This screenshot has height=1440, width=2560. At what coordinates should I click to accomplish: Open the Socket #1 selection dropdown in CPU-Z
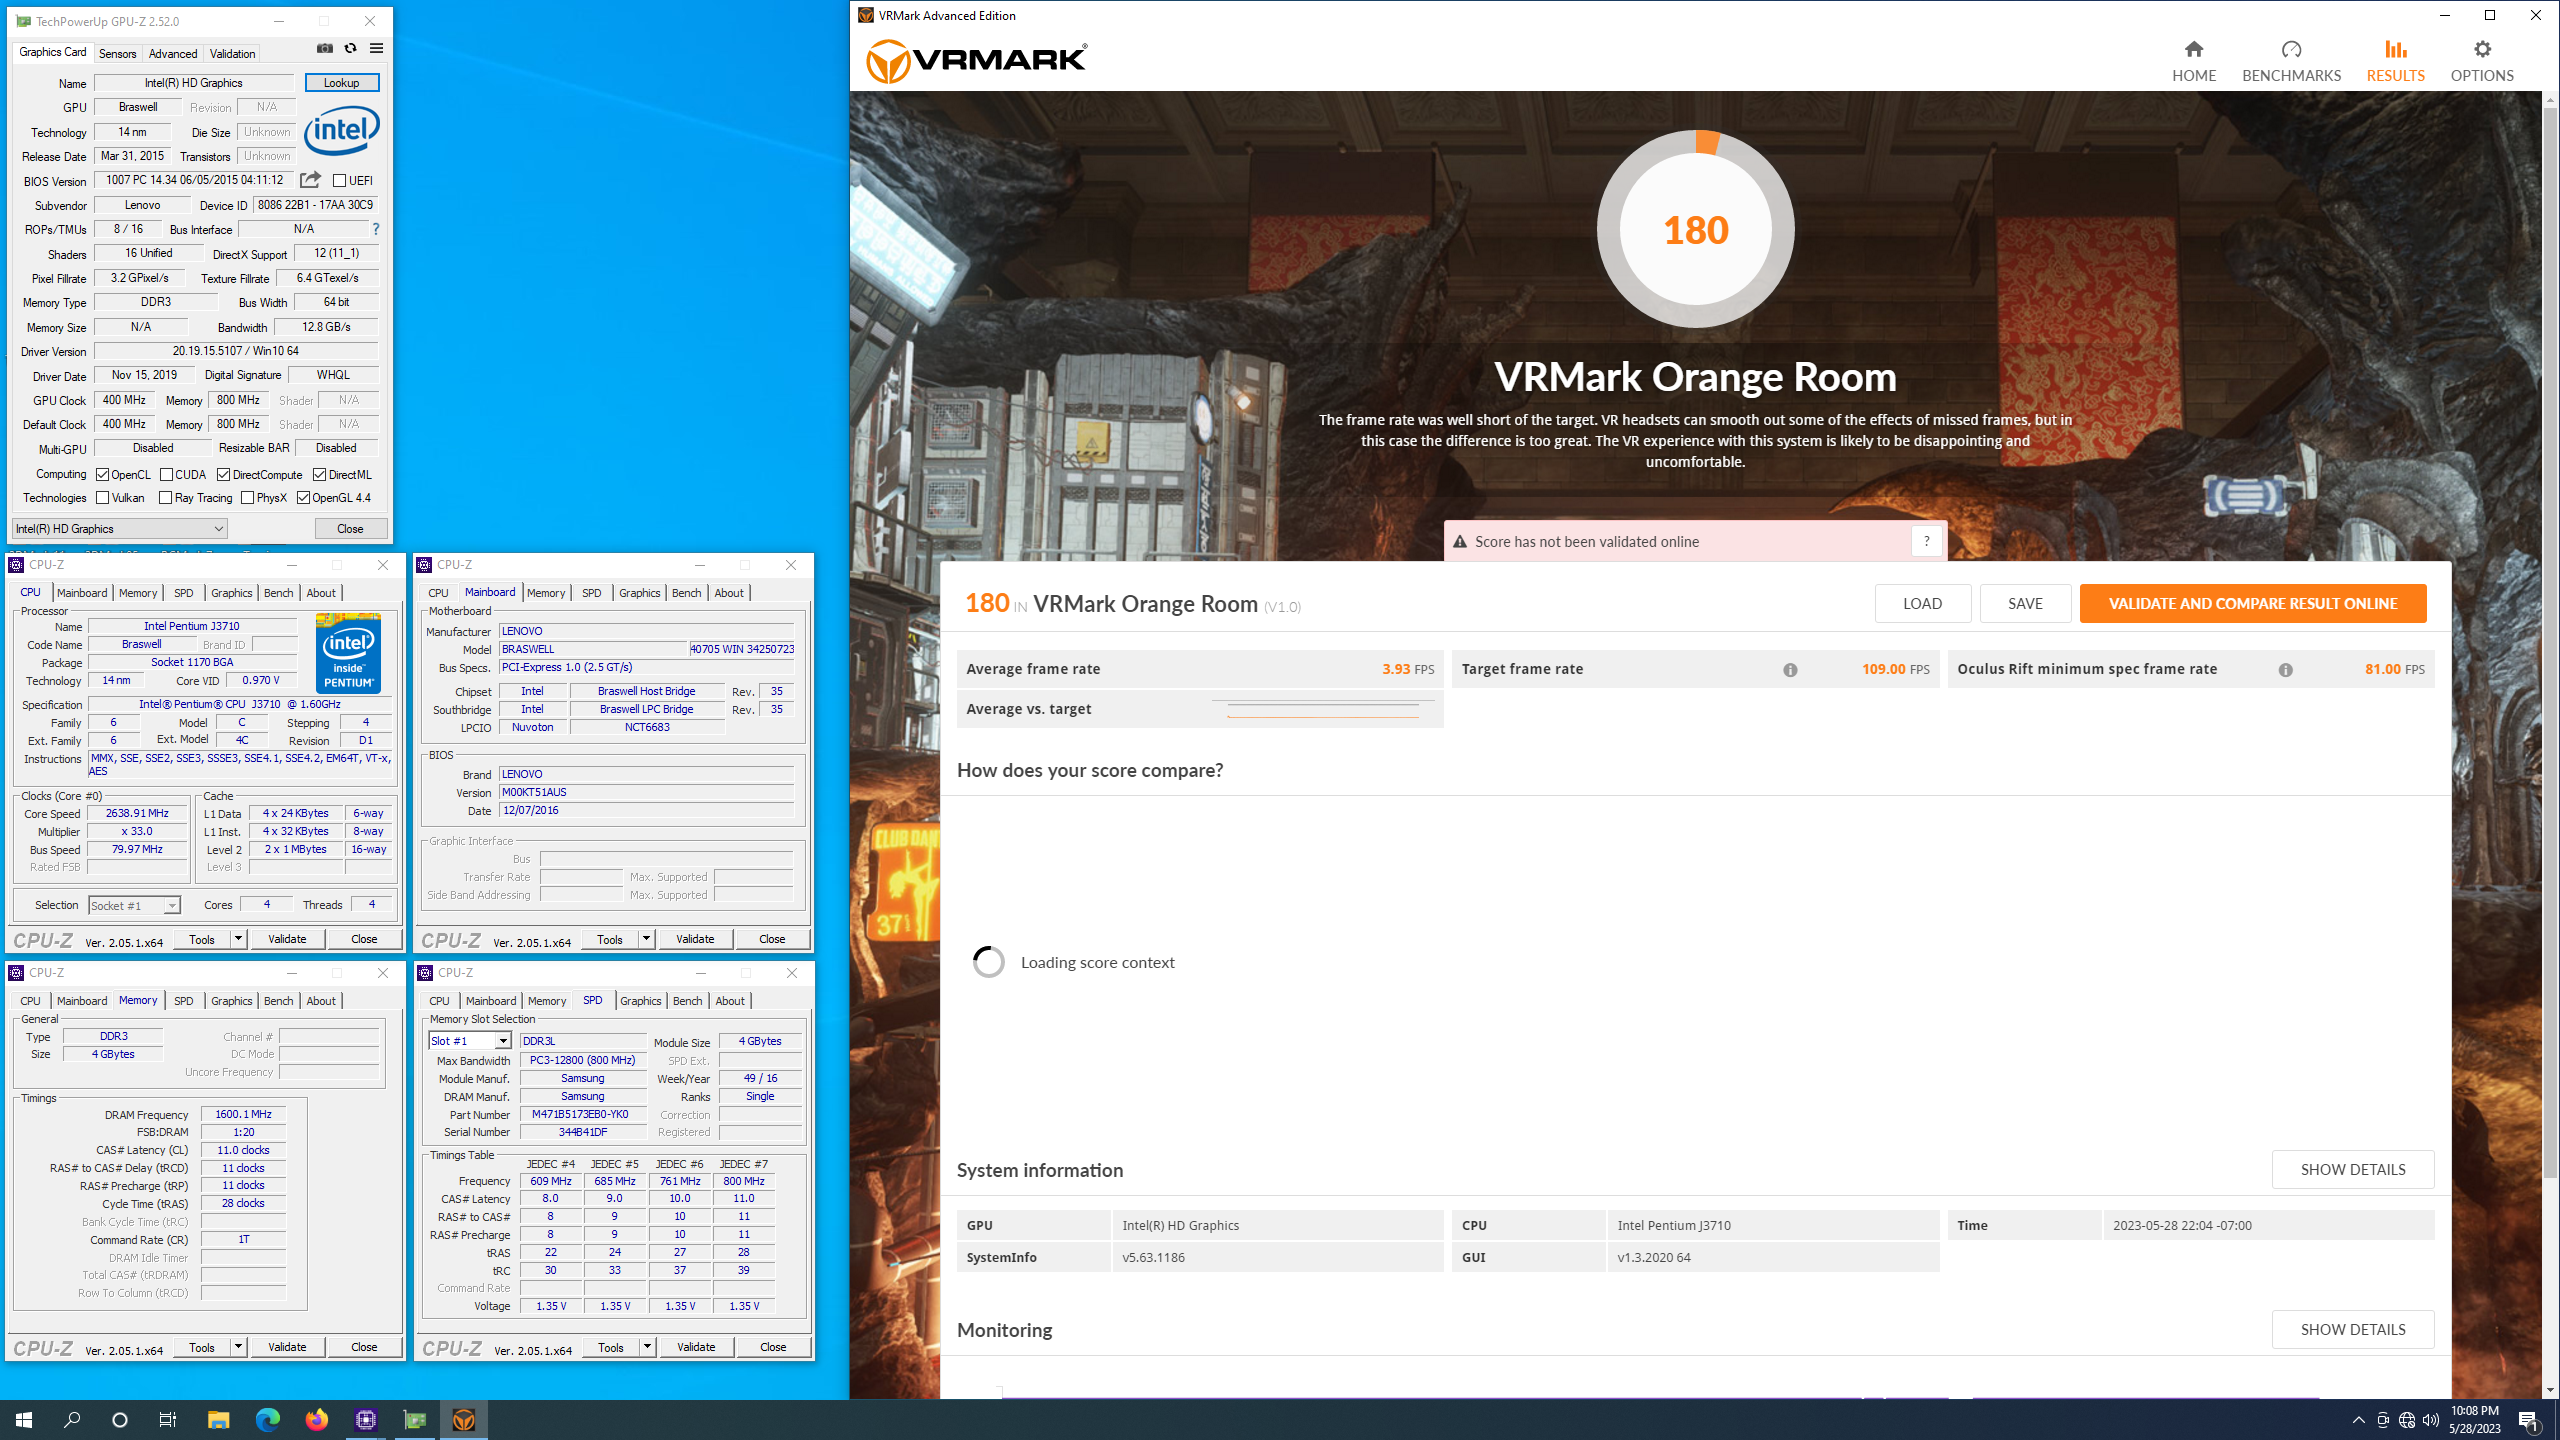[x=134, y=905]
